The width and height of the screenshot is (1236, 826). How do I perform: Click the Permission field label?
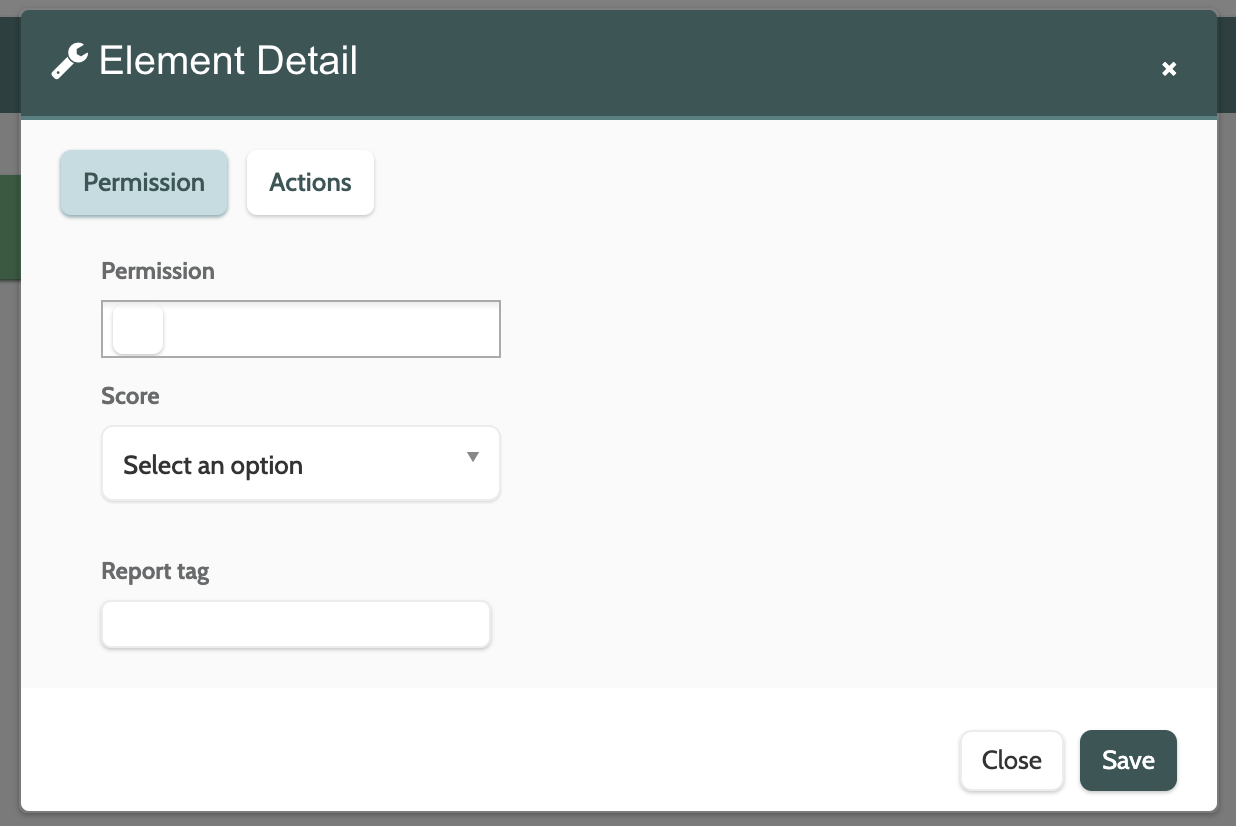[x=158, y=271]
